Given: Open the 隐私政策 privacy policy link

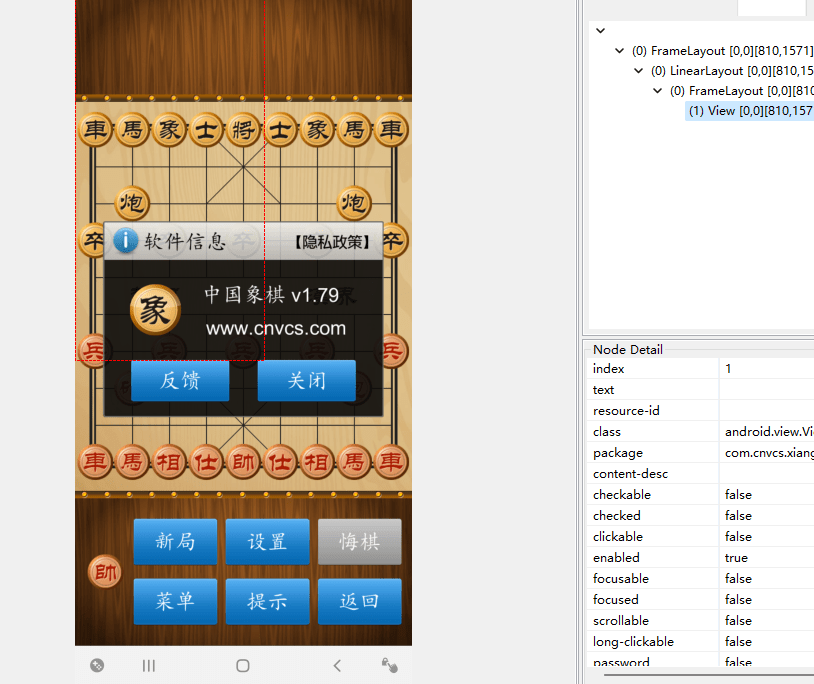Looking at the screenshot, I should (332, 242).
